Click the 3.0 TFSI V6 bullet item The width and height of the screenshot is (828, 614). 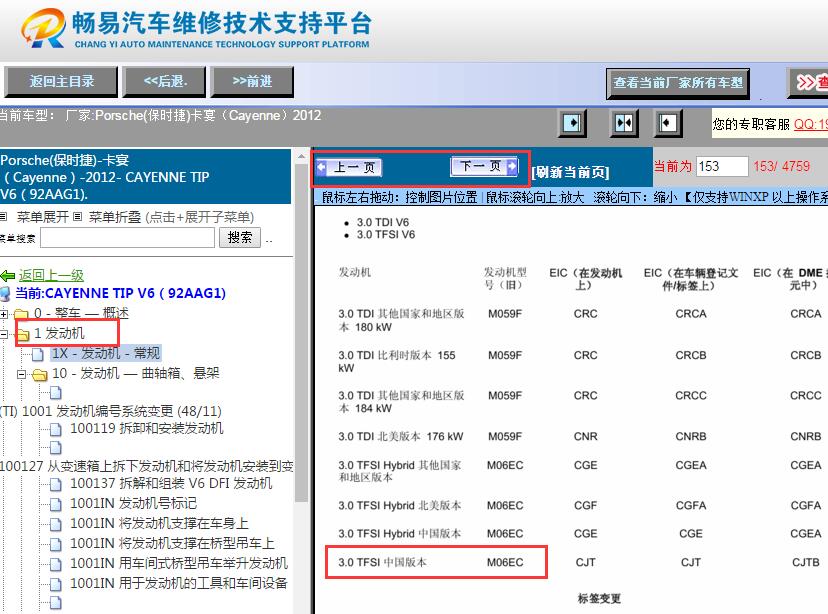385,234
